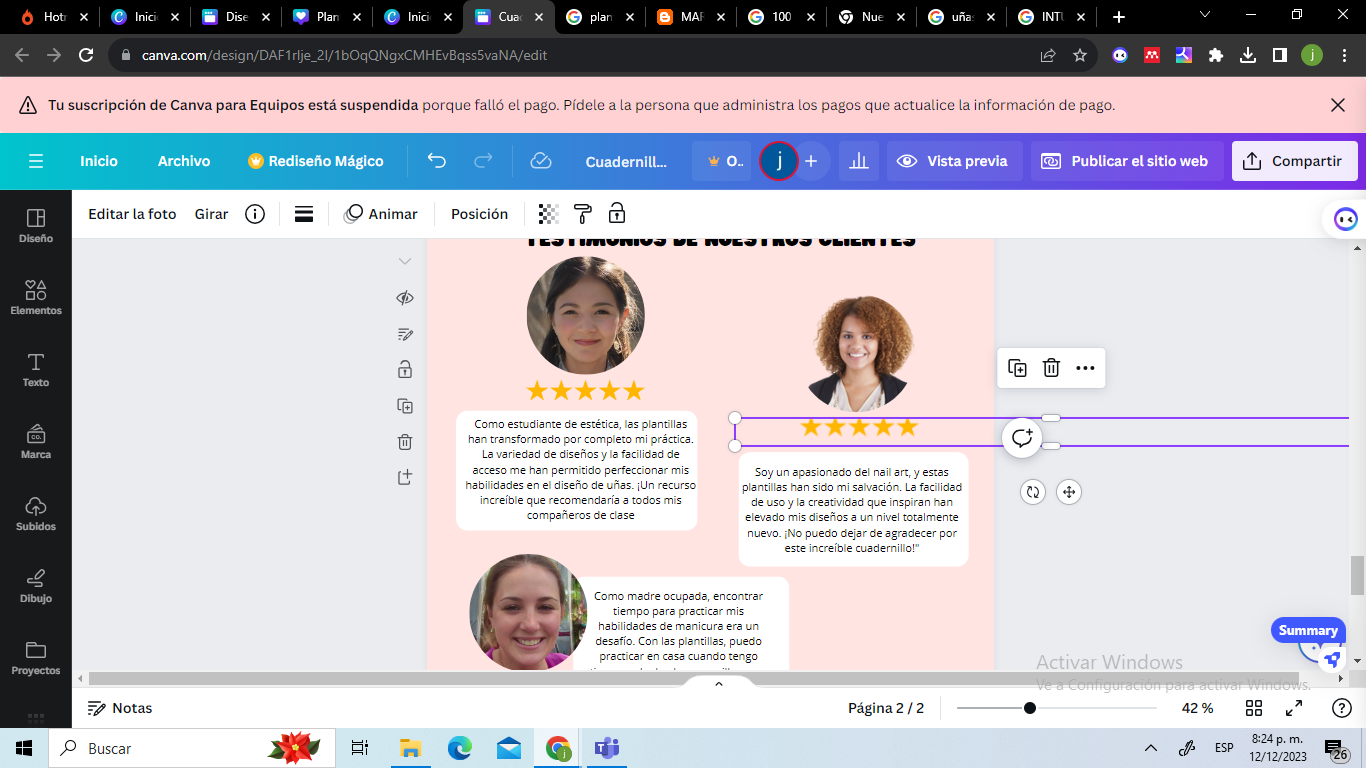Open the Posición panel
The height and width of the screenshot is (768, 1366).
[x=479, y=214]
